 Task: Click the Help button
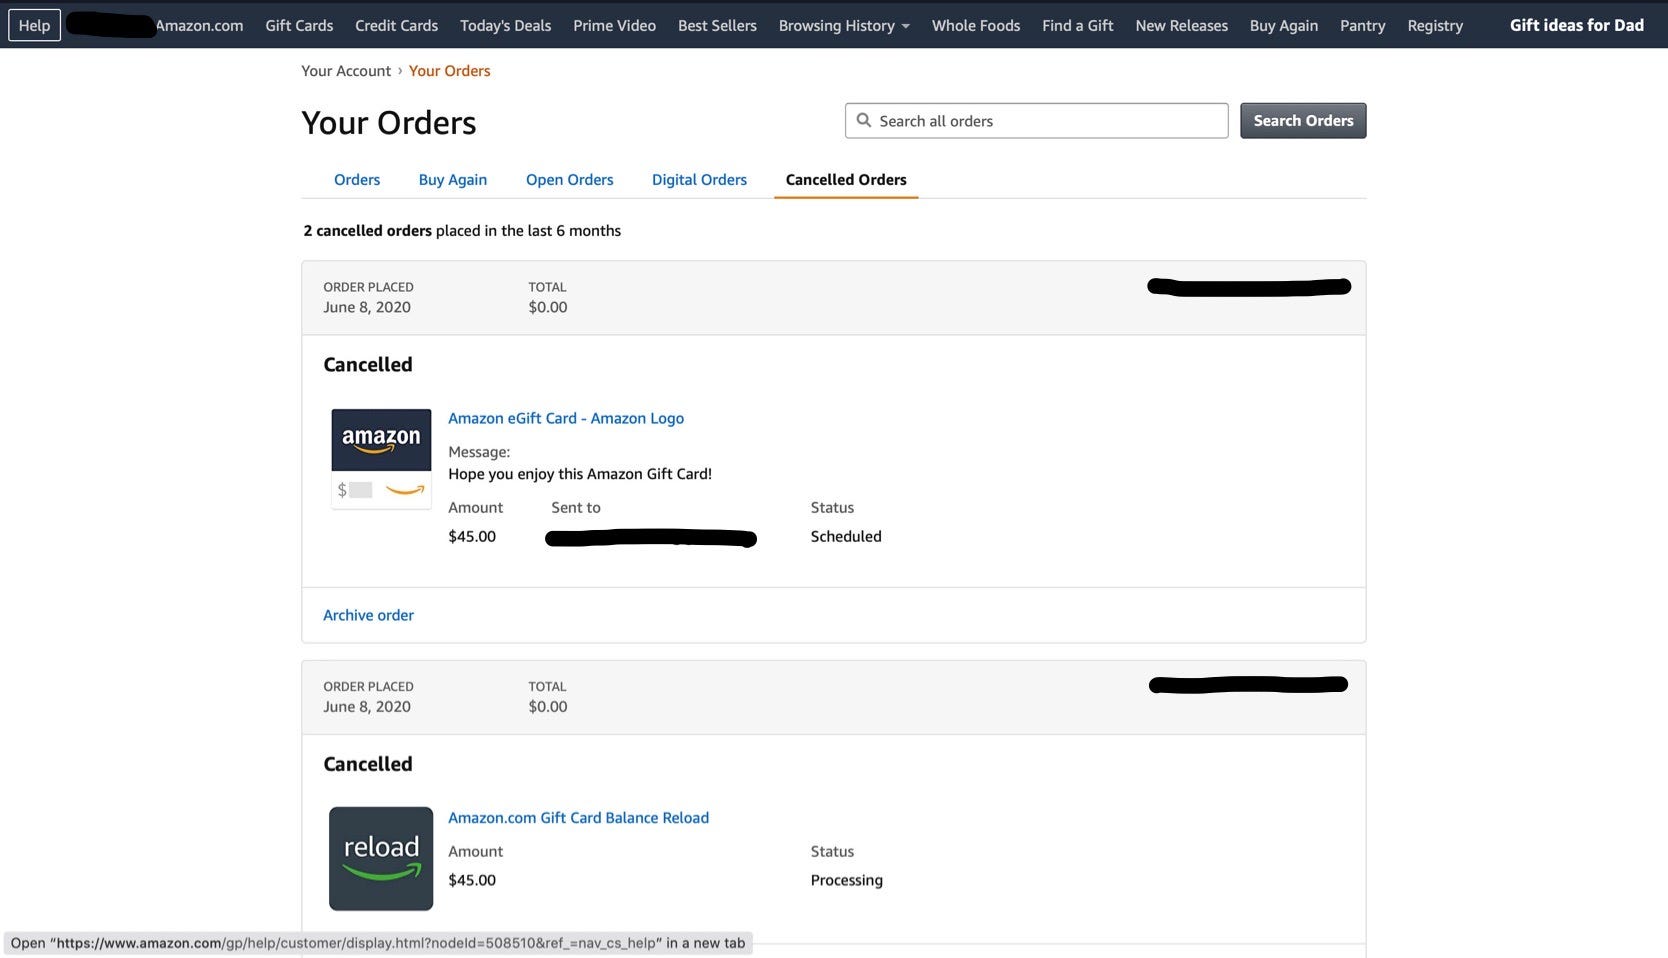click(33, 25)
